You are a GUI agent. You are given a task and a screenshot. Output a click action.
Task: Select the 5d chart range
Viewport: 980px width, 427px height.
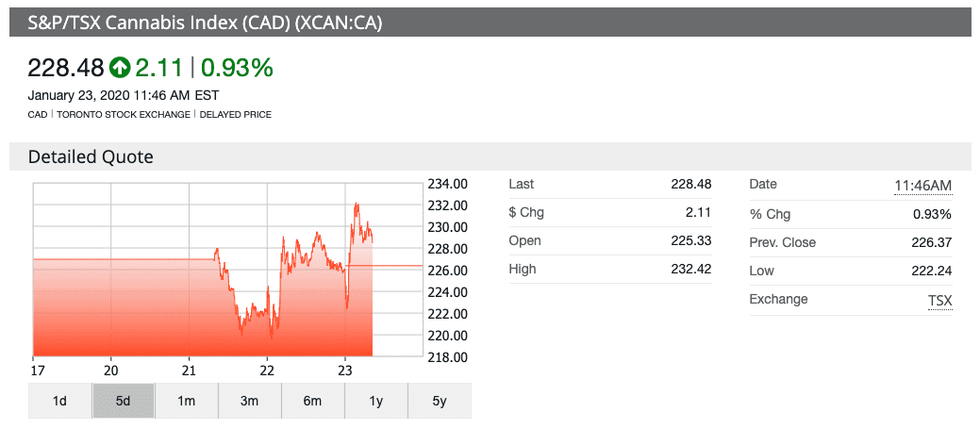click(123, 401)
